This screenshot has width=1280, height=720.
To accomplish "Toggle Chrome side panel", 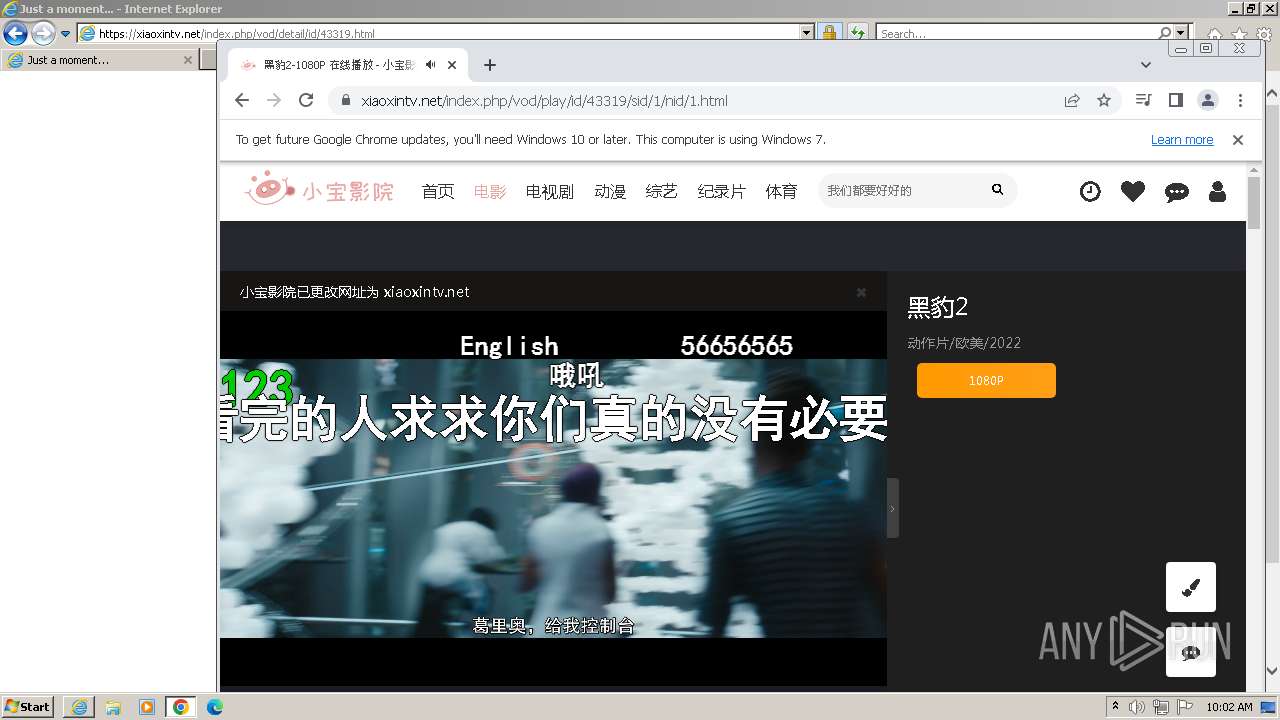I will click(x=1176, y=100).
